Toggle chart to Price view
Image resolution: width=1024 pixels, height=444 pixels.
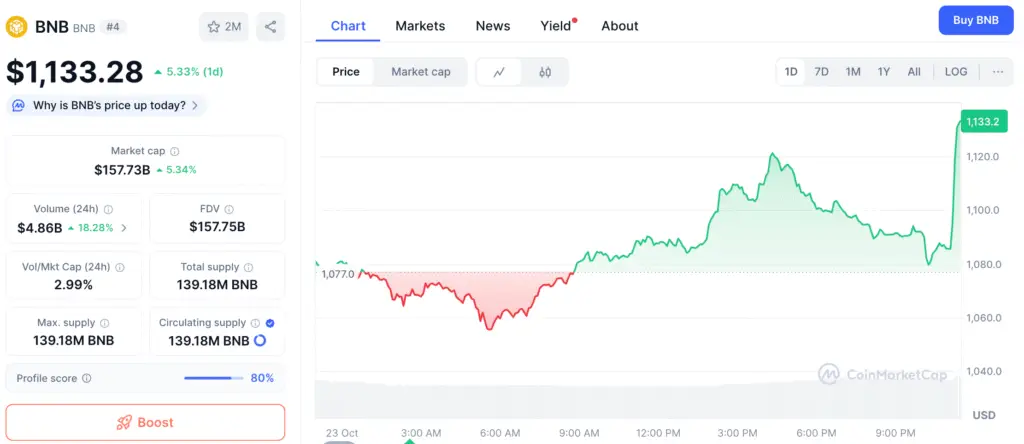(346, 72)
